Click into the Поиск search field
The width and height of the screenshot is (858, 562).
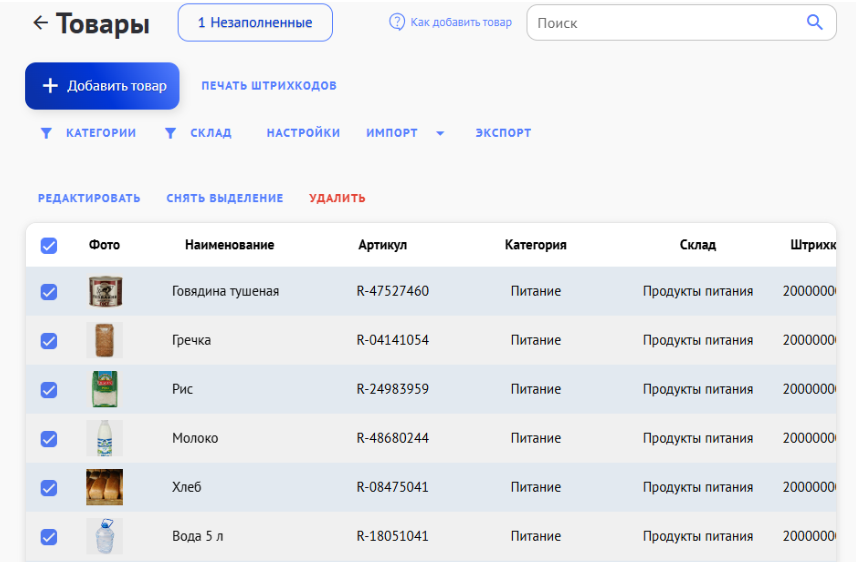click(x=665, y=23)
